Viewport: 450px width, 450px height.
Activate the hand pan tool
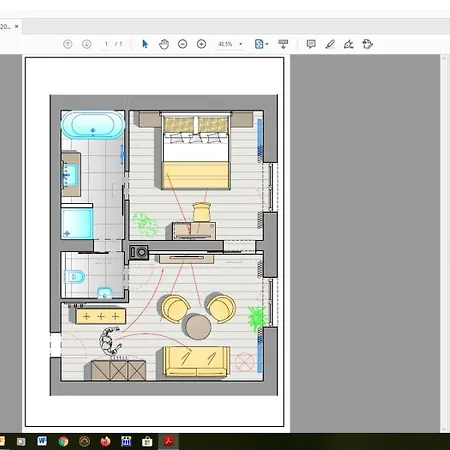click(164, 44)
